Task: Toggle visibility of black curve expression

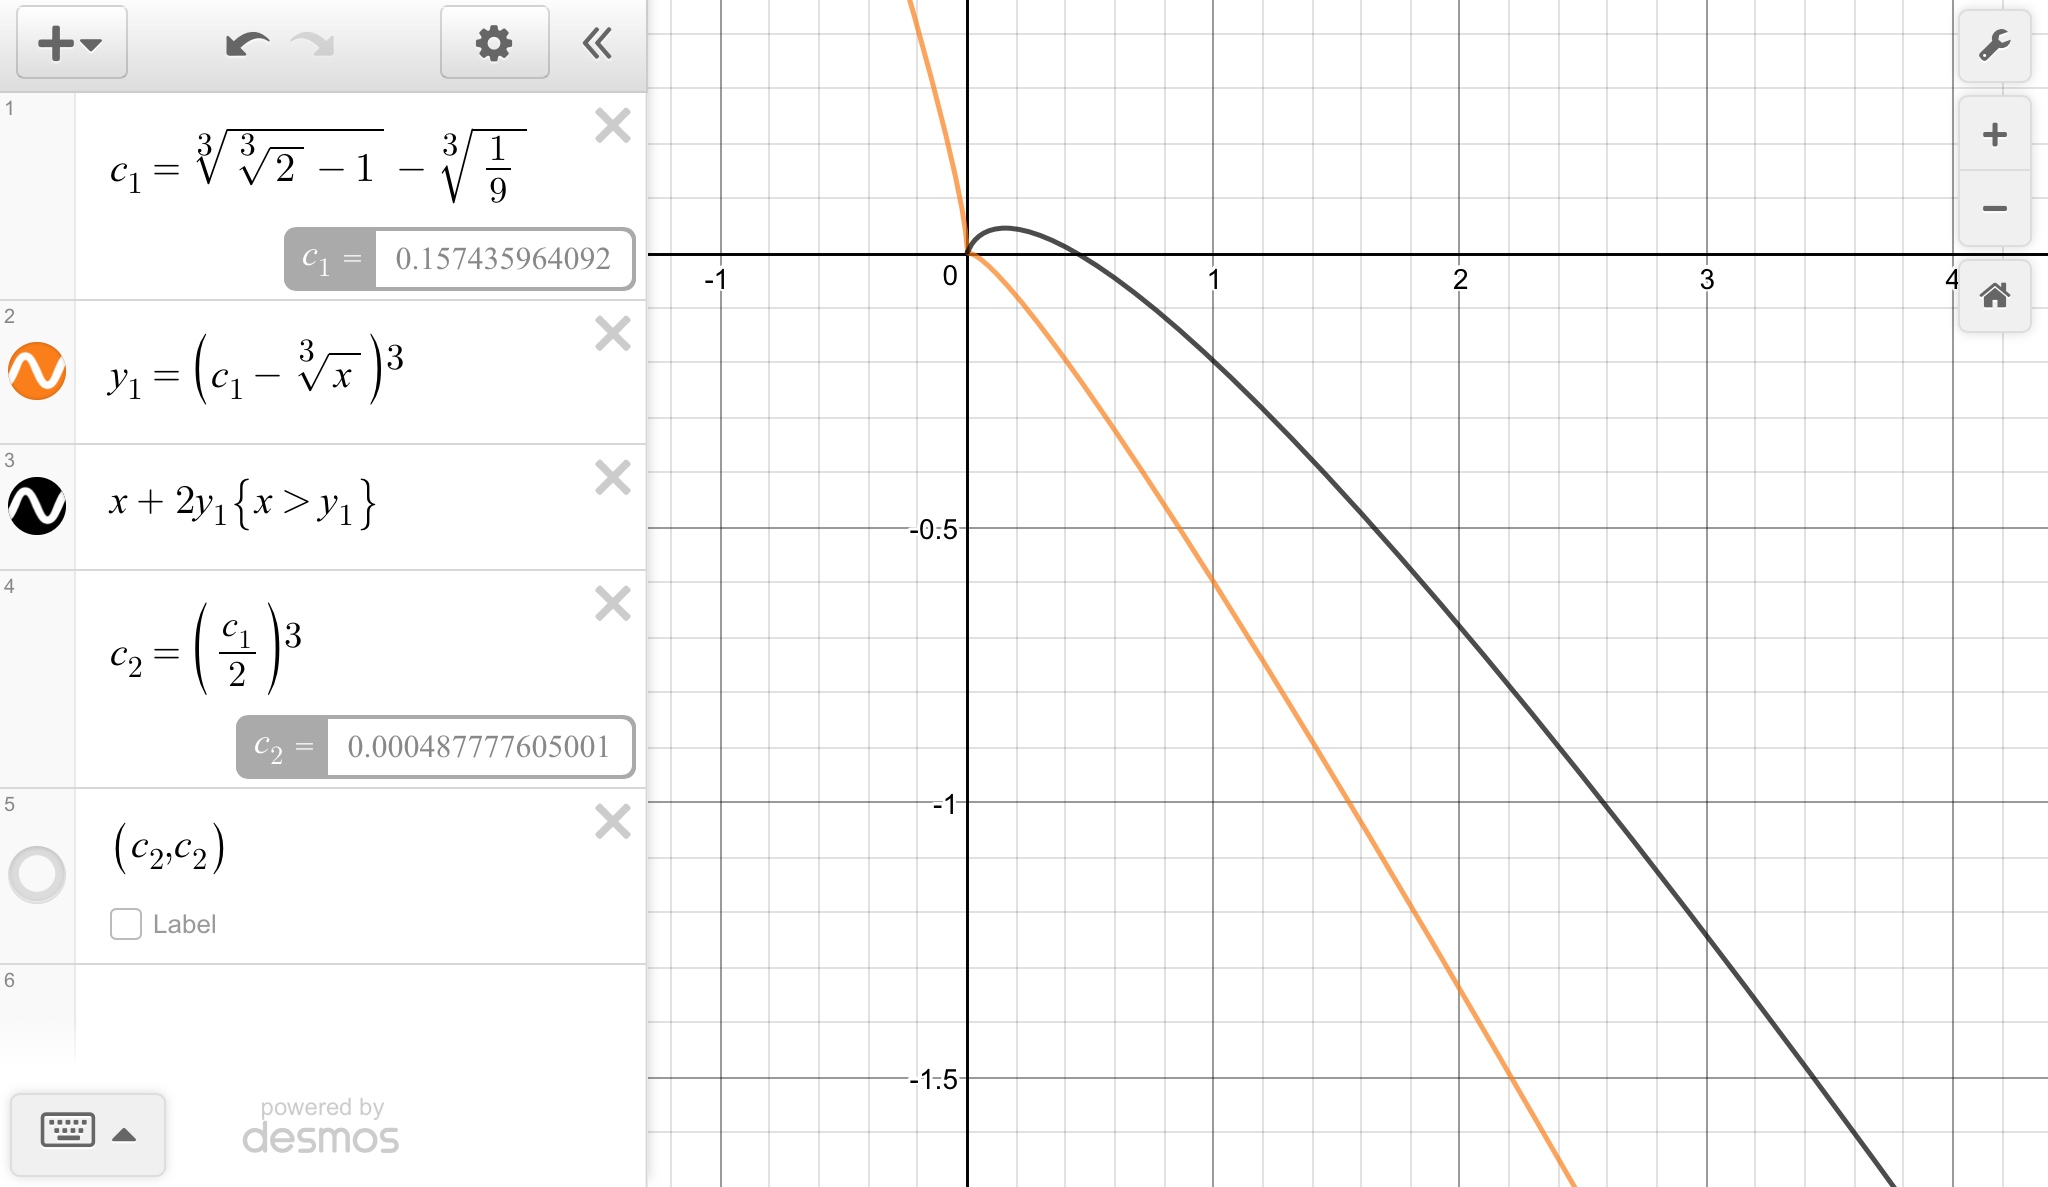Action: click(37, 506)
